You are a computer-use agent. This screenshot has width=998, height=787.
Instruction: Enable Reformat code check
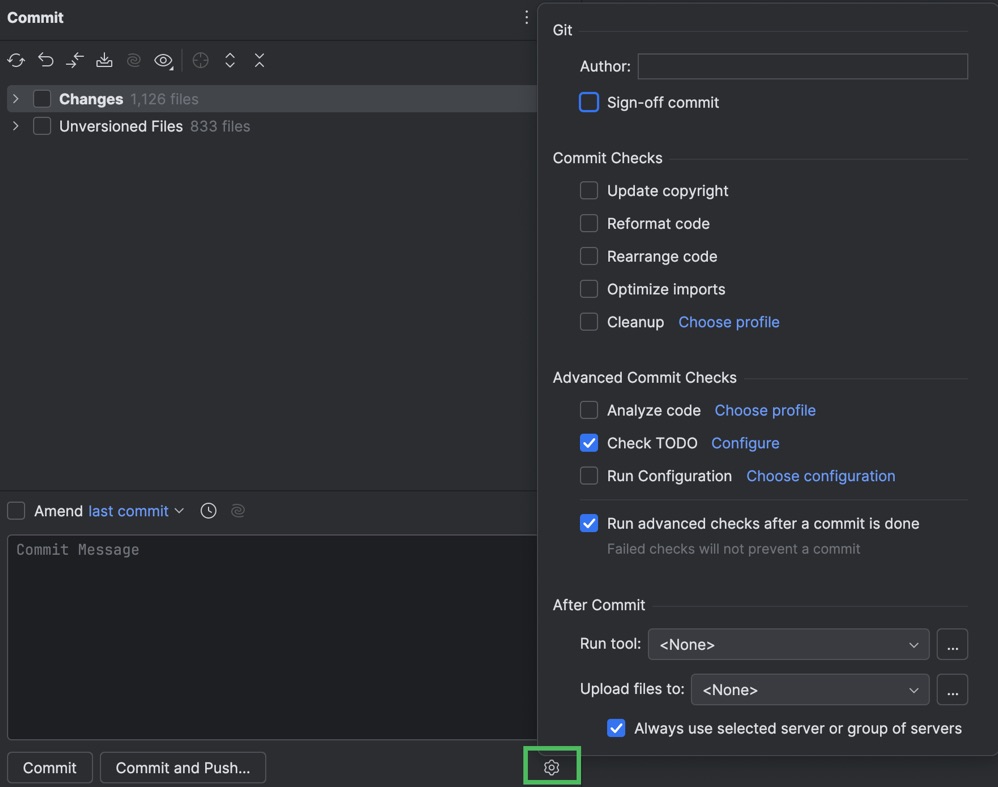tap(589, 223)
